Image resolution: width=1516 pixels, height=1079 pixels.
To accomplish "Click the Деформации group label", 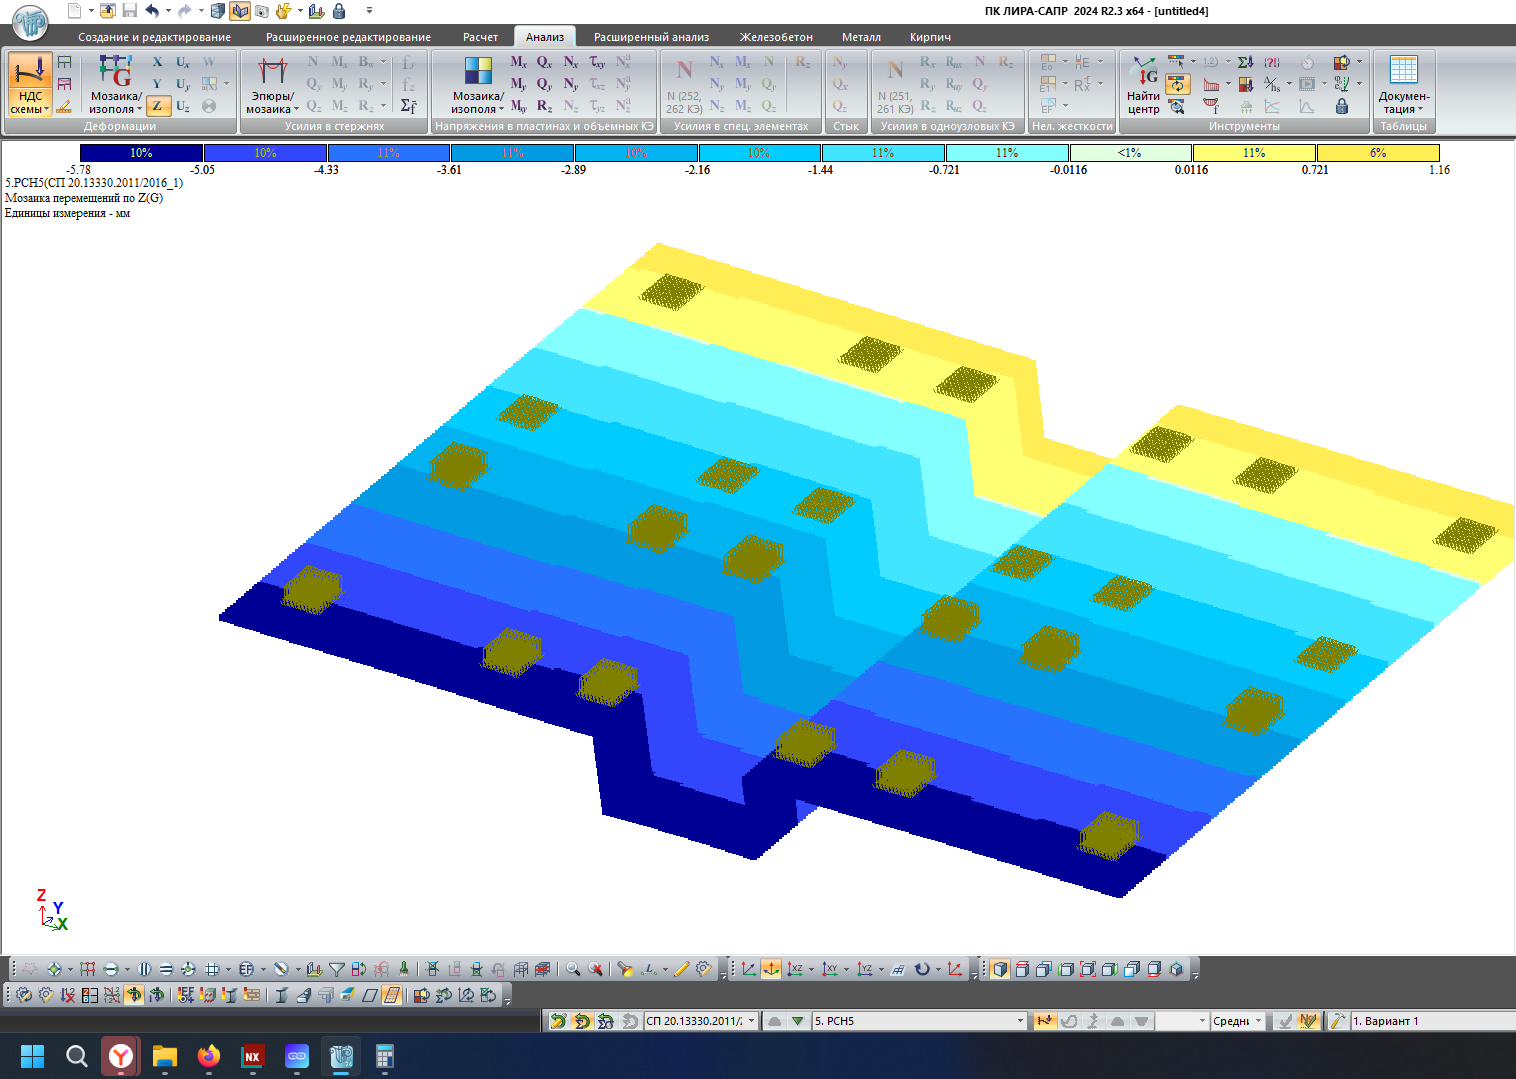I will 120,126.
